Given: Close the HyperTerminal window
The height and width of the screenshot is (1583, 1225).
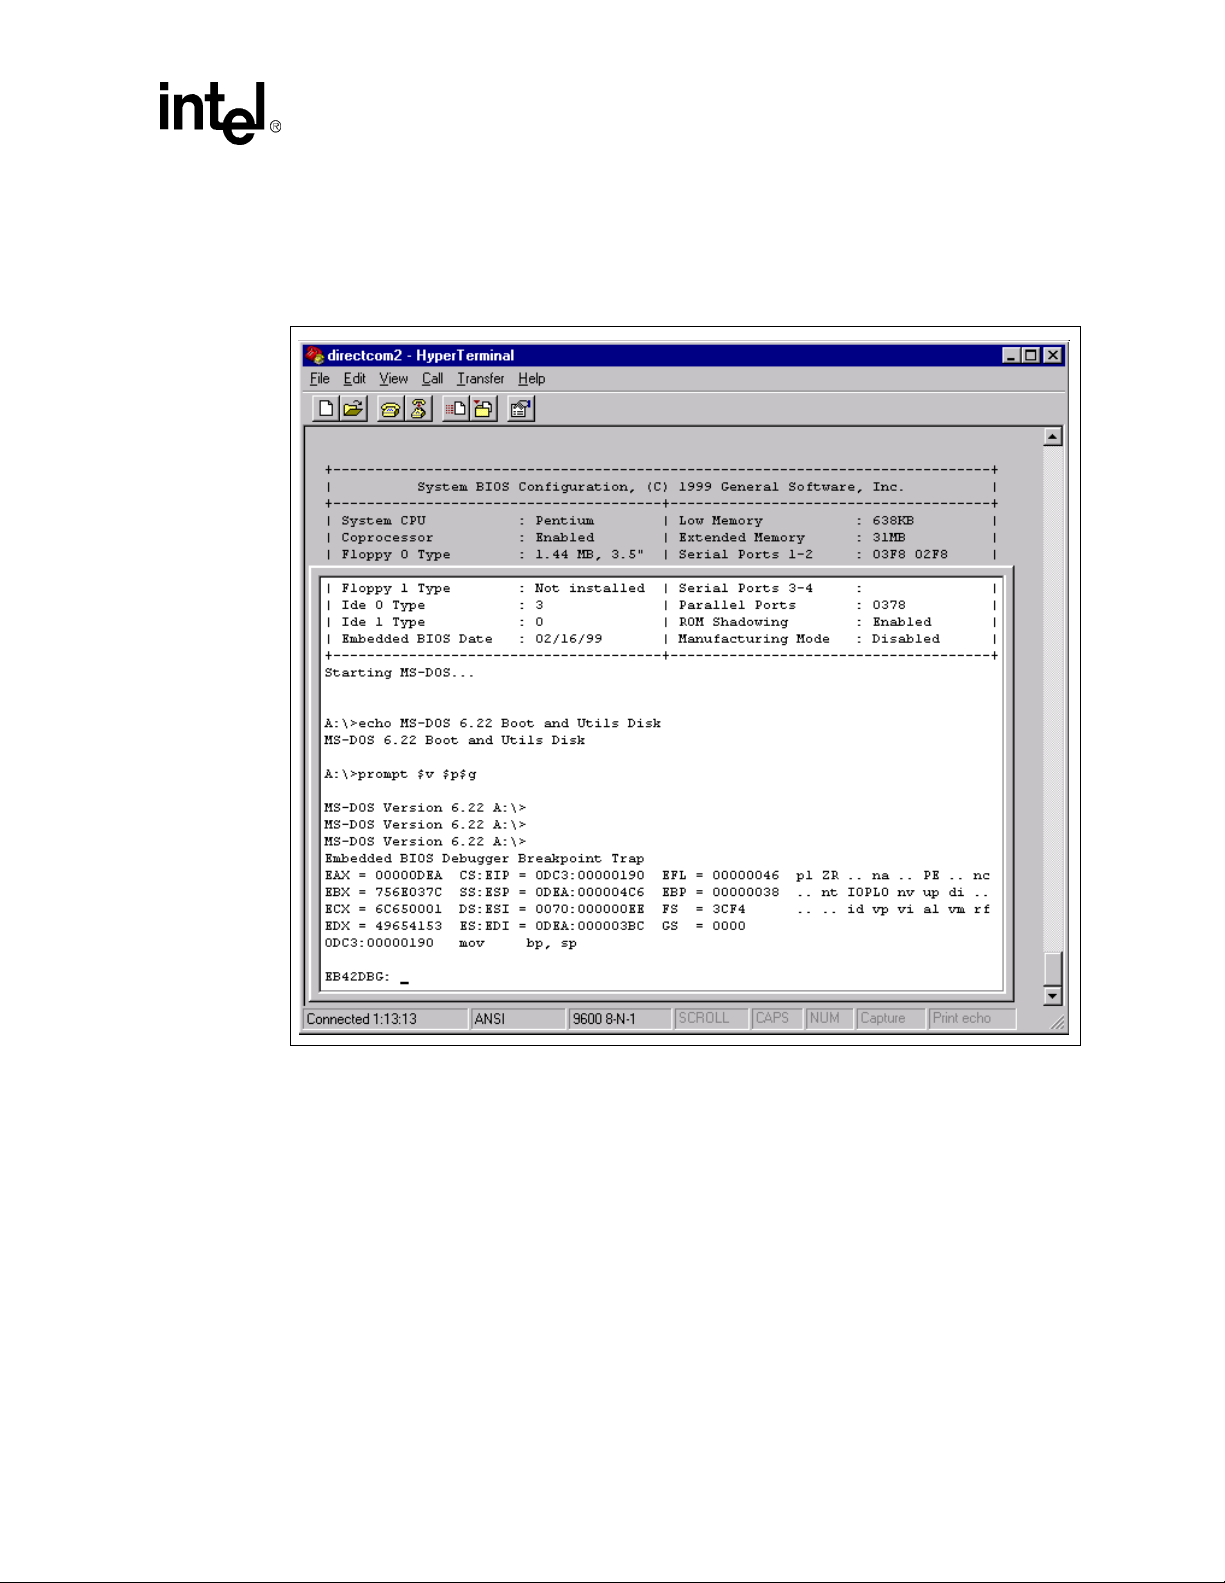Looking at the screenshot, I should 1052,355.
